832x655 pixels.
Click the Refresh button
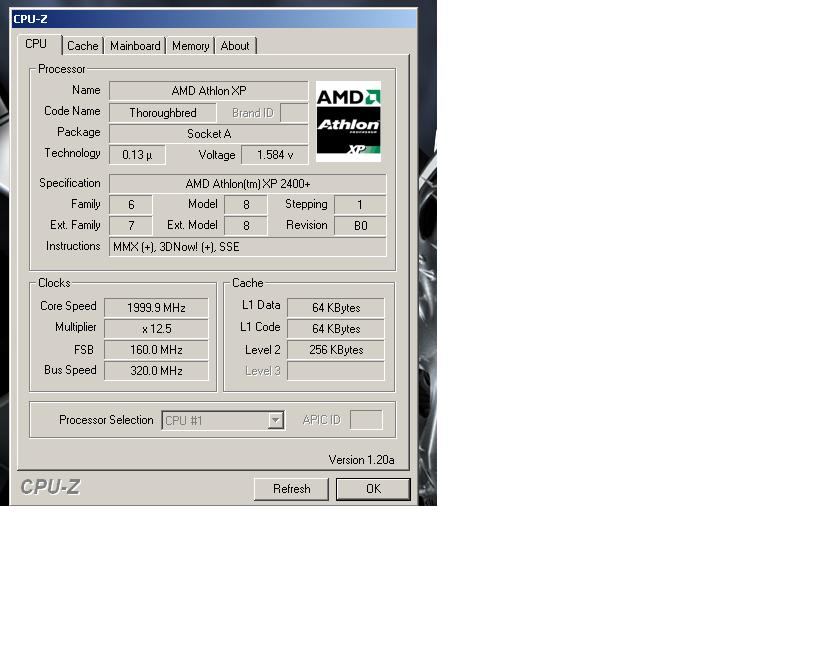tap(291, 489)
